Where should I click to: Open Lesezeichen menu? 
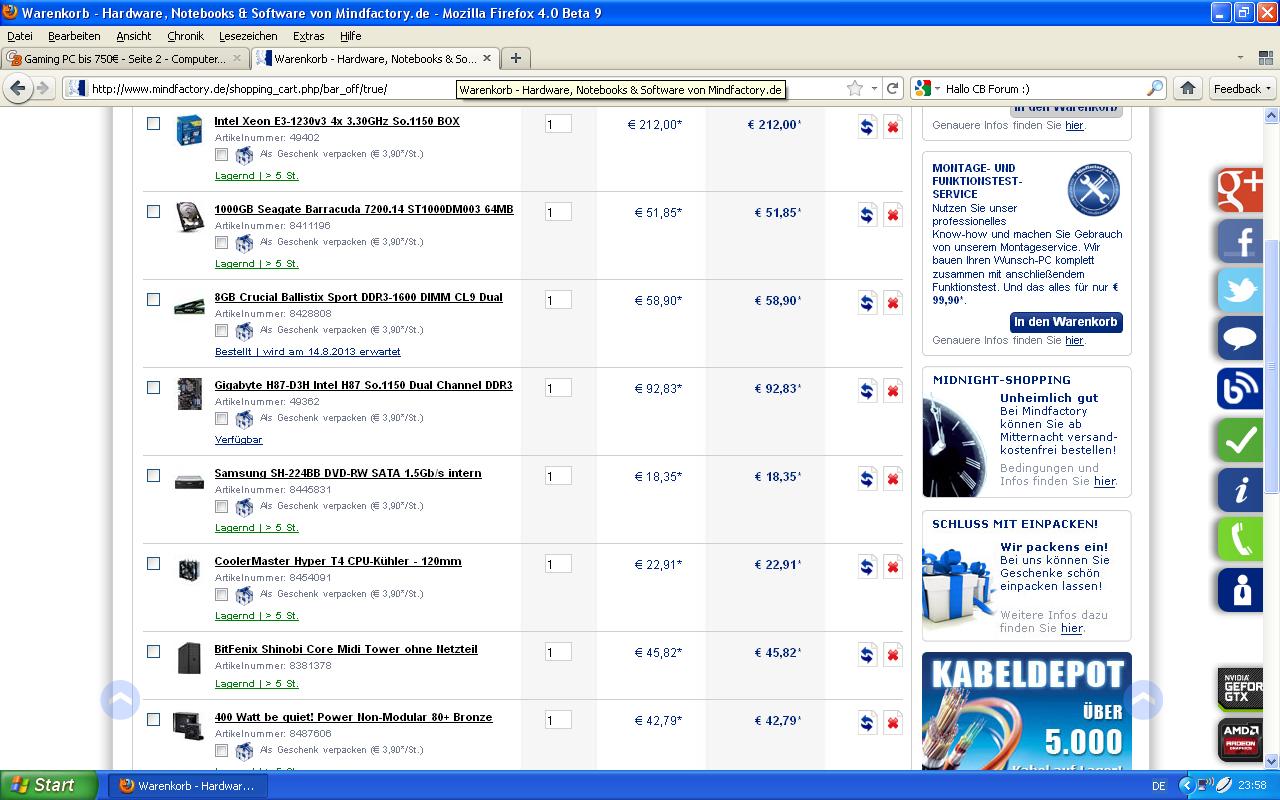[x=248, y=36]
